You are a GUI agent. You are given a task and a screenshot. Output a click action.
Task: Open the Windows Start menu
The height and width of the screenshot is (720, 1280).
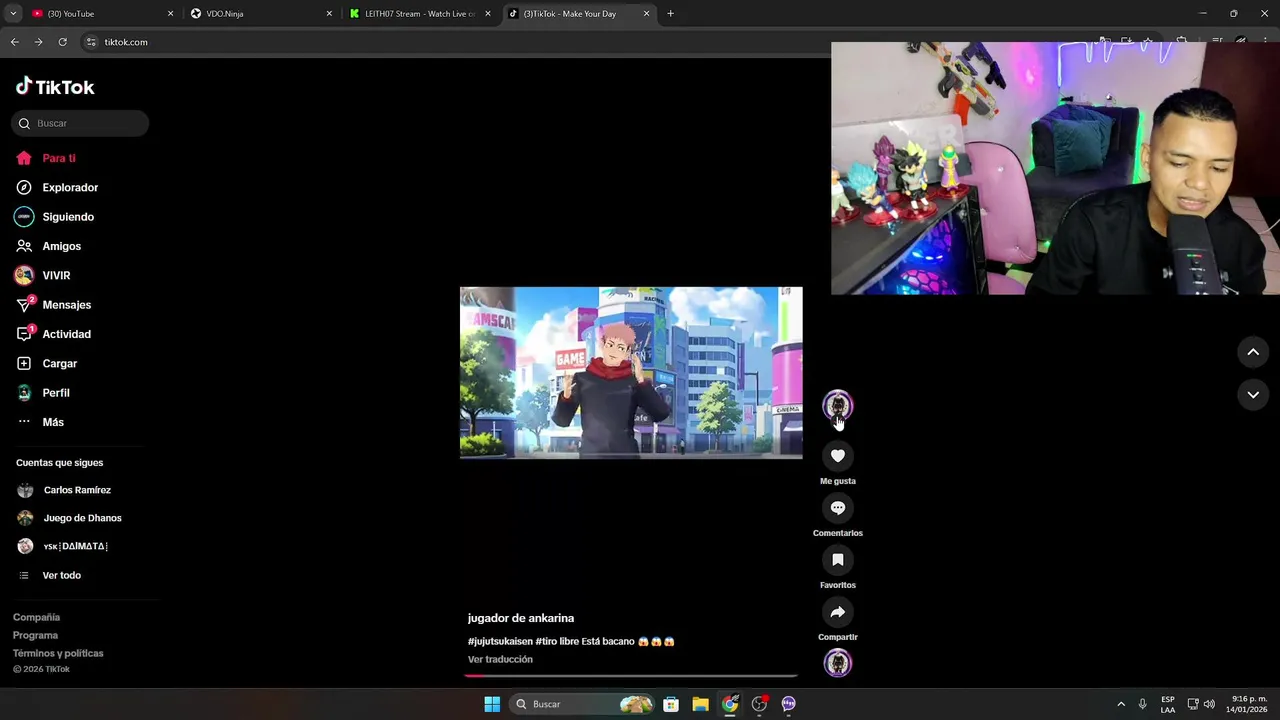click(492, 704)
